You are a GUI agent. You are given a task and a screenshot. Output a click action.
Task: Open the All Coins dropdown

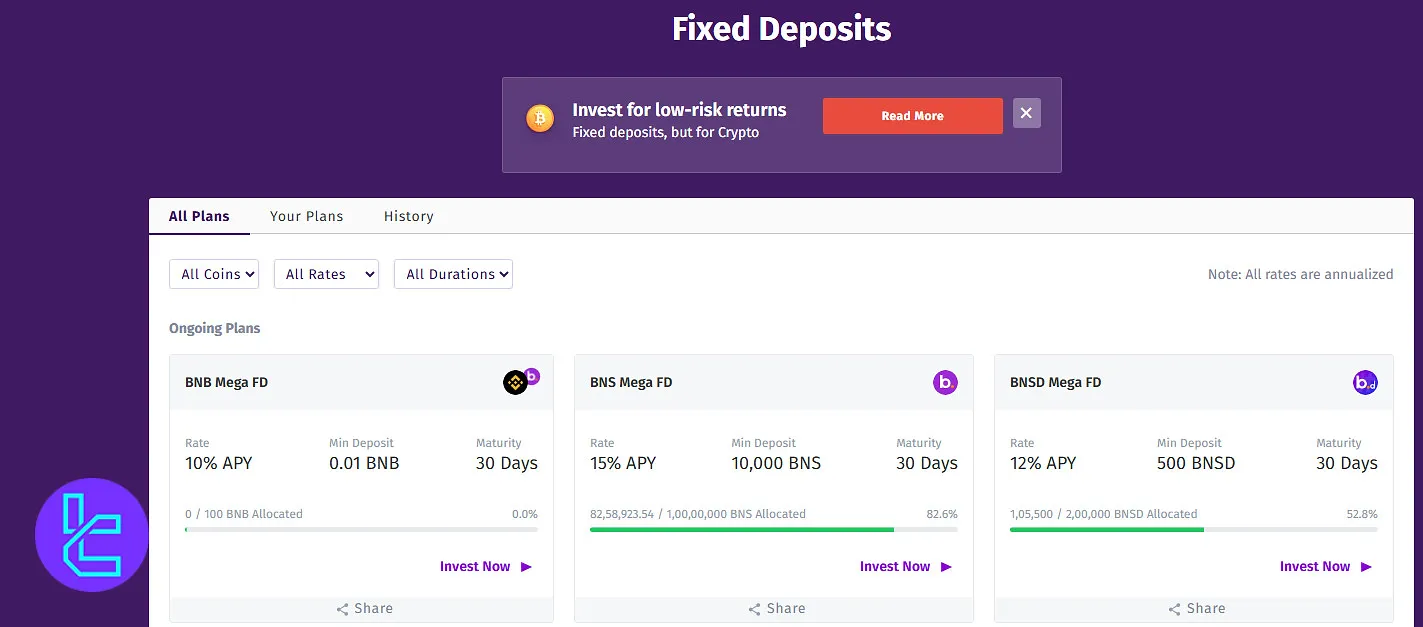(x=213, y=274)
